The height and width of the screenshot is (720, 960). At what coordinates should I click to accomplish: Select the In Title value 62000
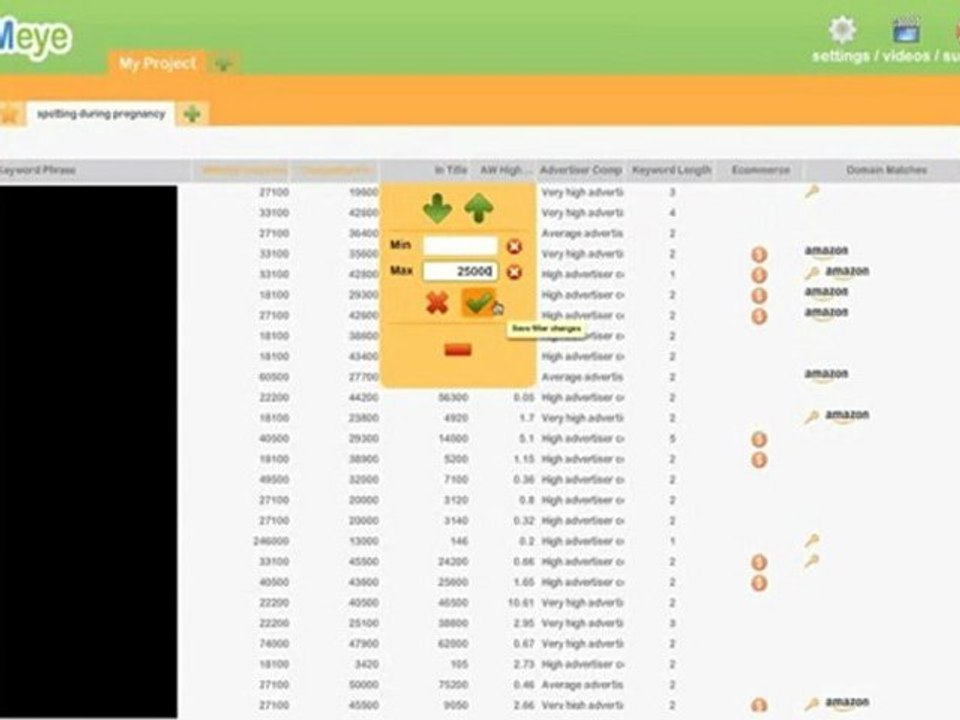click(x=453, y=643)
